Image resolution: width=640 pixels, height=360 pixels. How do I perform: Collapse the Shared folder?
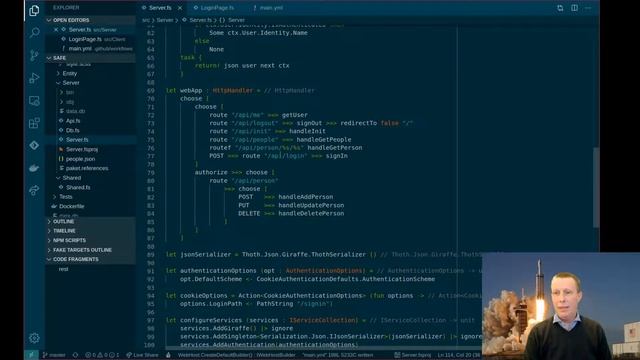coord(71,178)
